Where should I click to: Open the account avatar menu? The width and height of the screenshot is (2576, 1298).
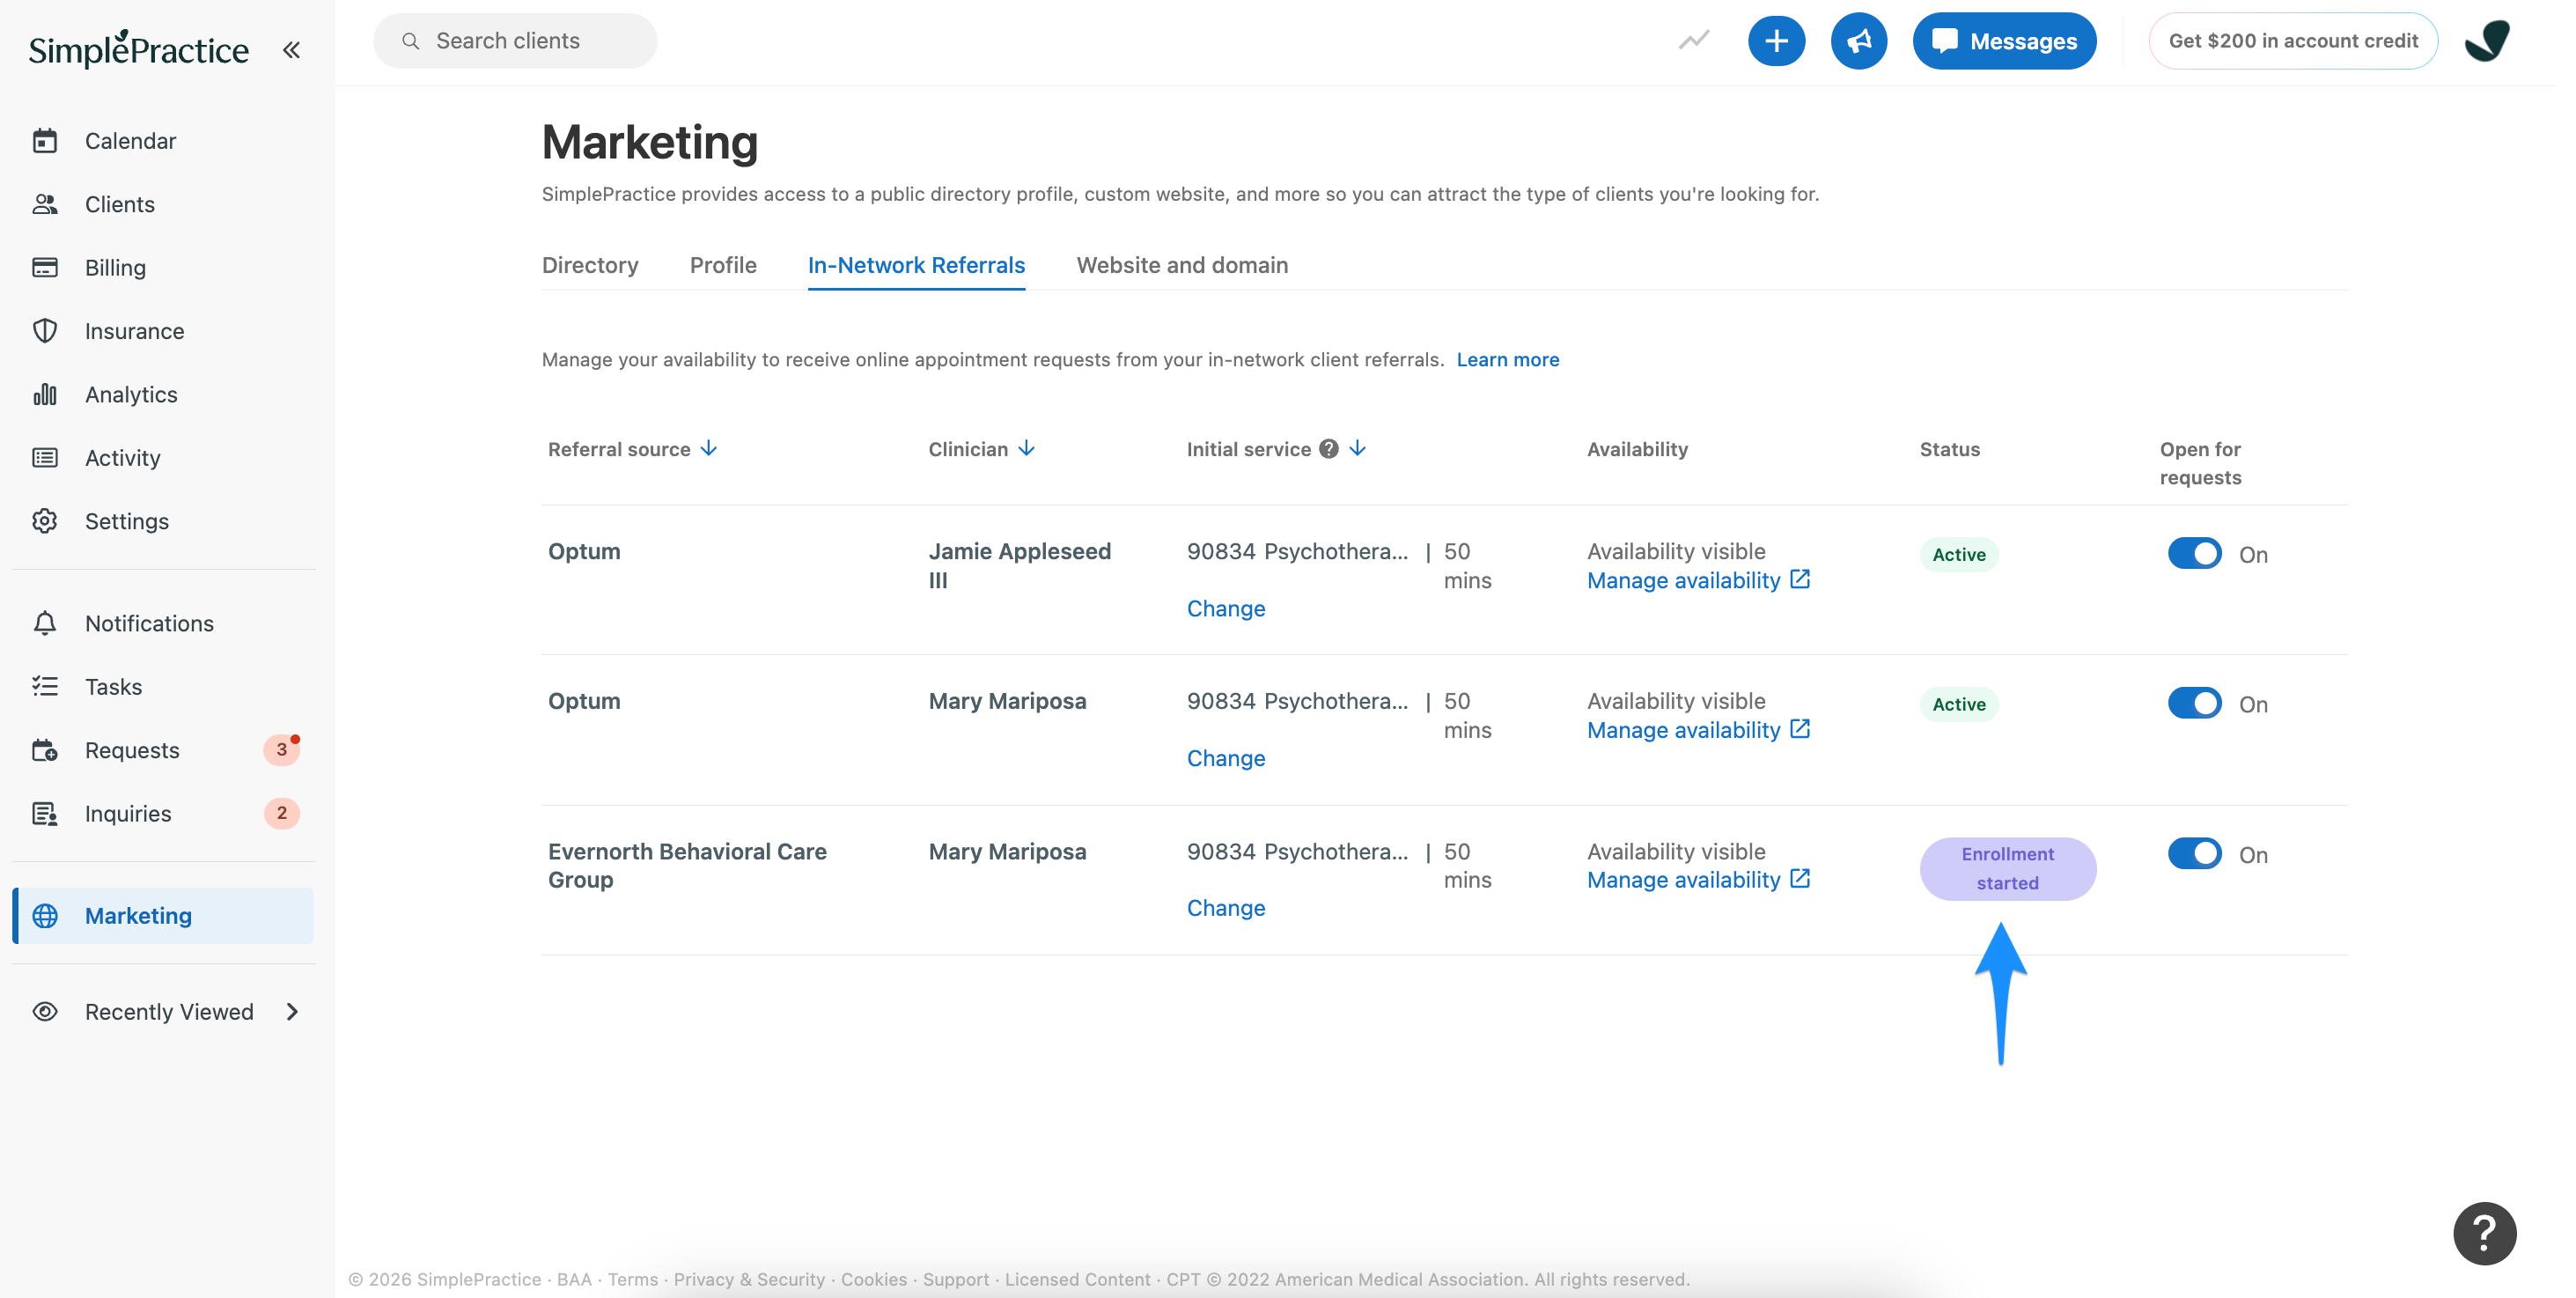2487,41
